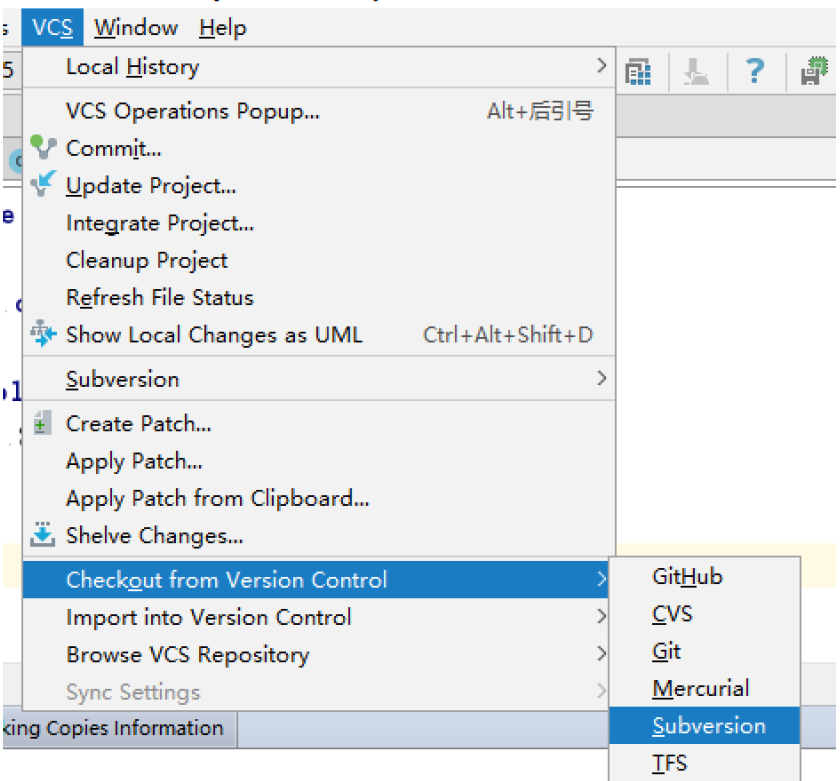
Task: Click the Commit branch icon
Action: coord(43,147)
